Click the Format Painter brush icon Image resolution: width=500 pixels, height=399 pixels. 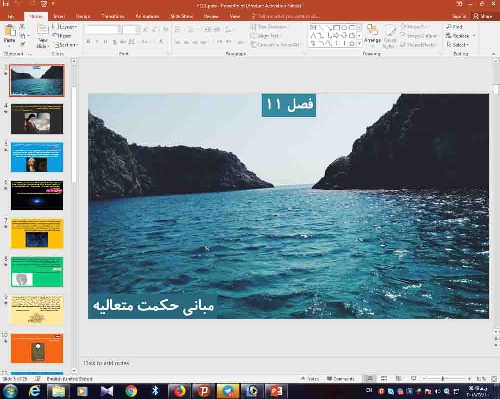22,44
